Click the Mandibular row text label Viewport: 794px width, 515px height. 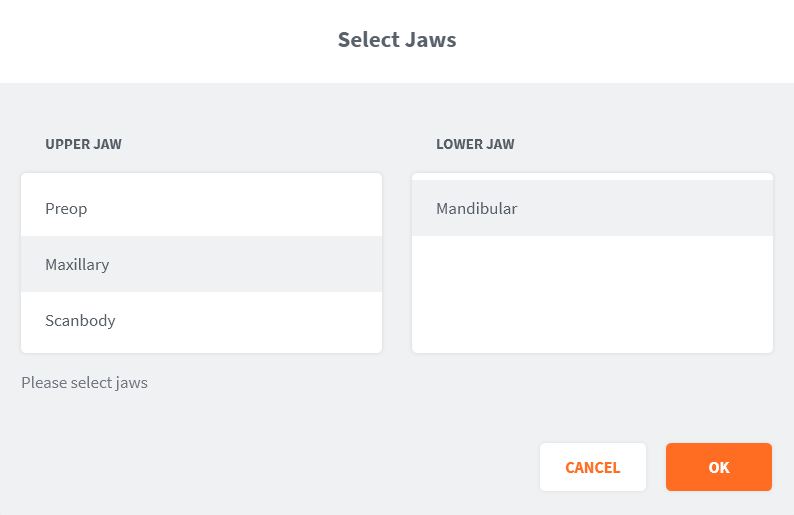tap(476, 209)
